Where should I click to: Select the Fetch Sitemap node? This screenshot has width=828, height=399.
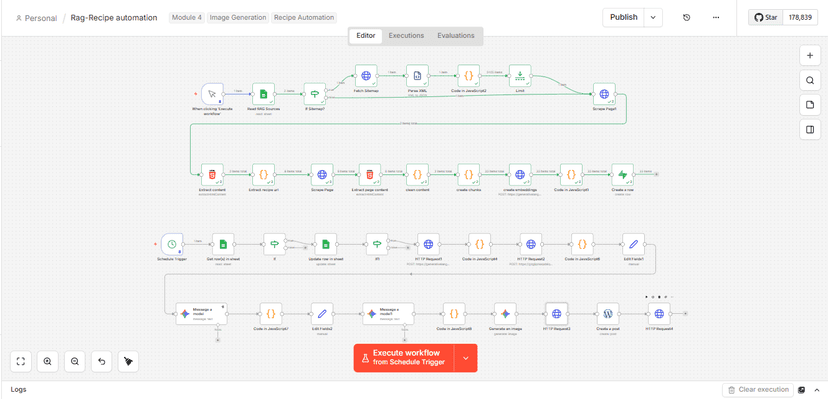point(366,76)
